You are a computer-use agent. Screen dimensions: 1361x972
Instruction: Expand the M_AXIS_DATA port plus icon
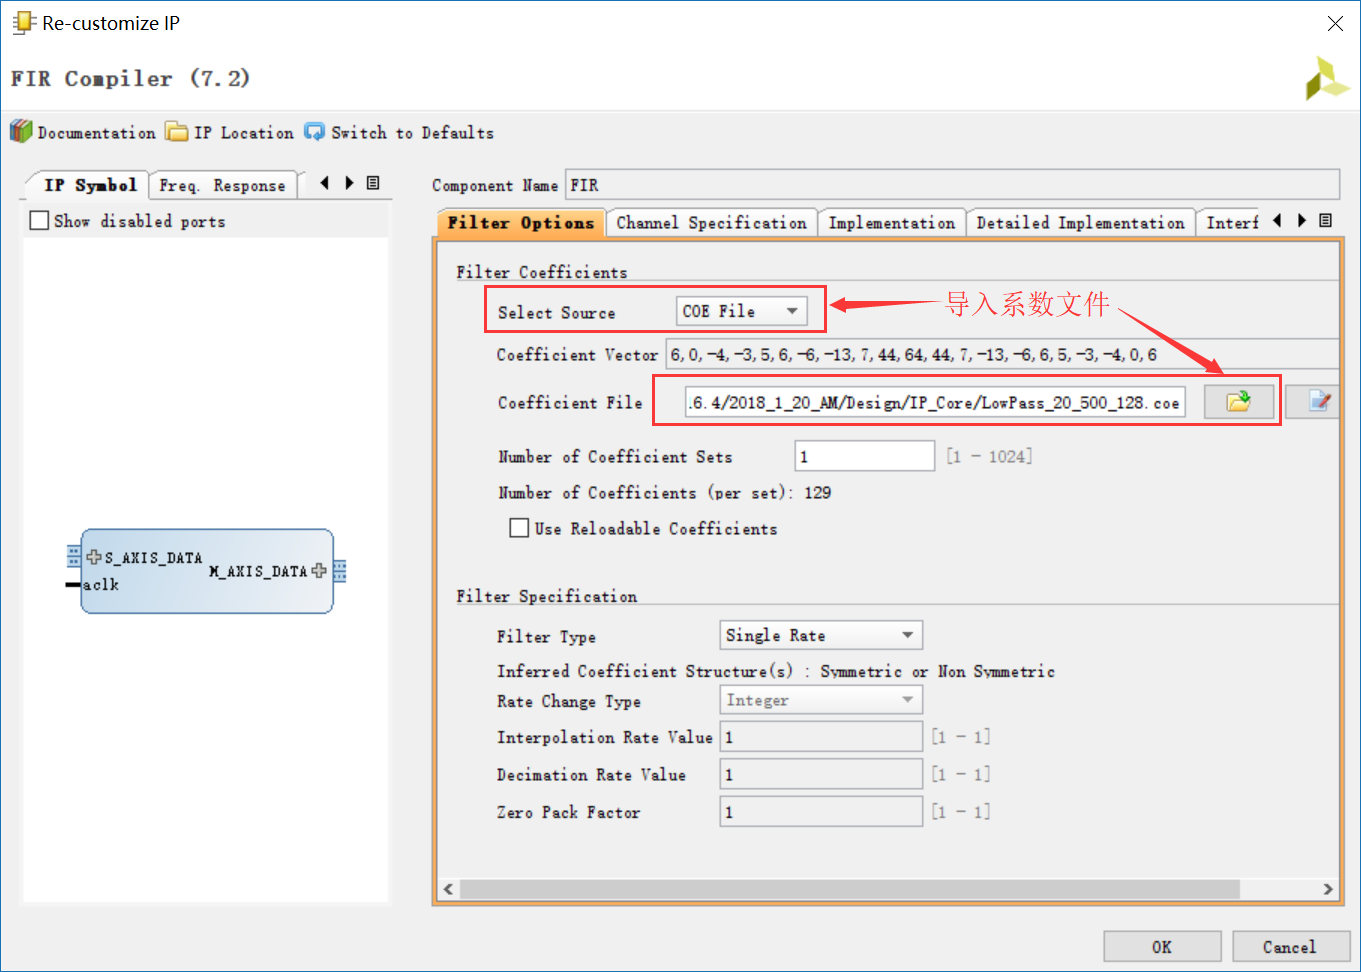coord(319,571)
